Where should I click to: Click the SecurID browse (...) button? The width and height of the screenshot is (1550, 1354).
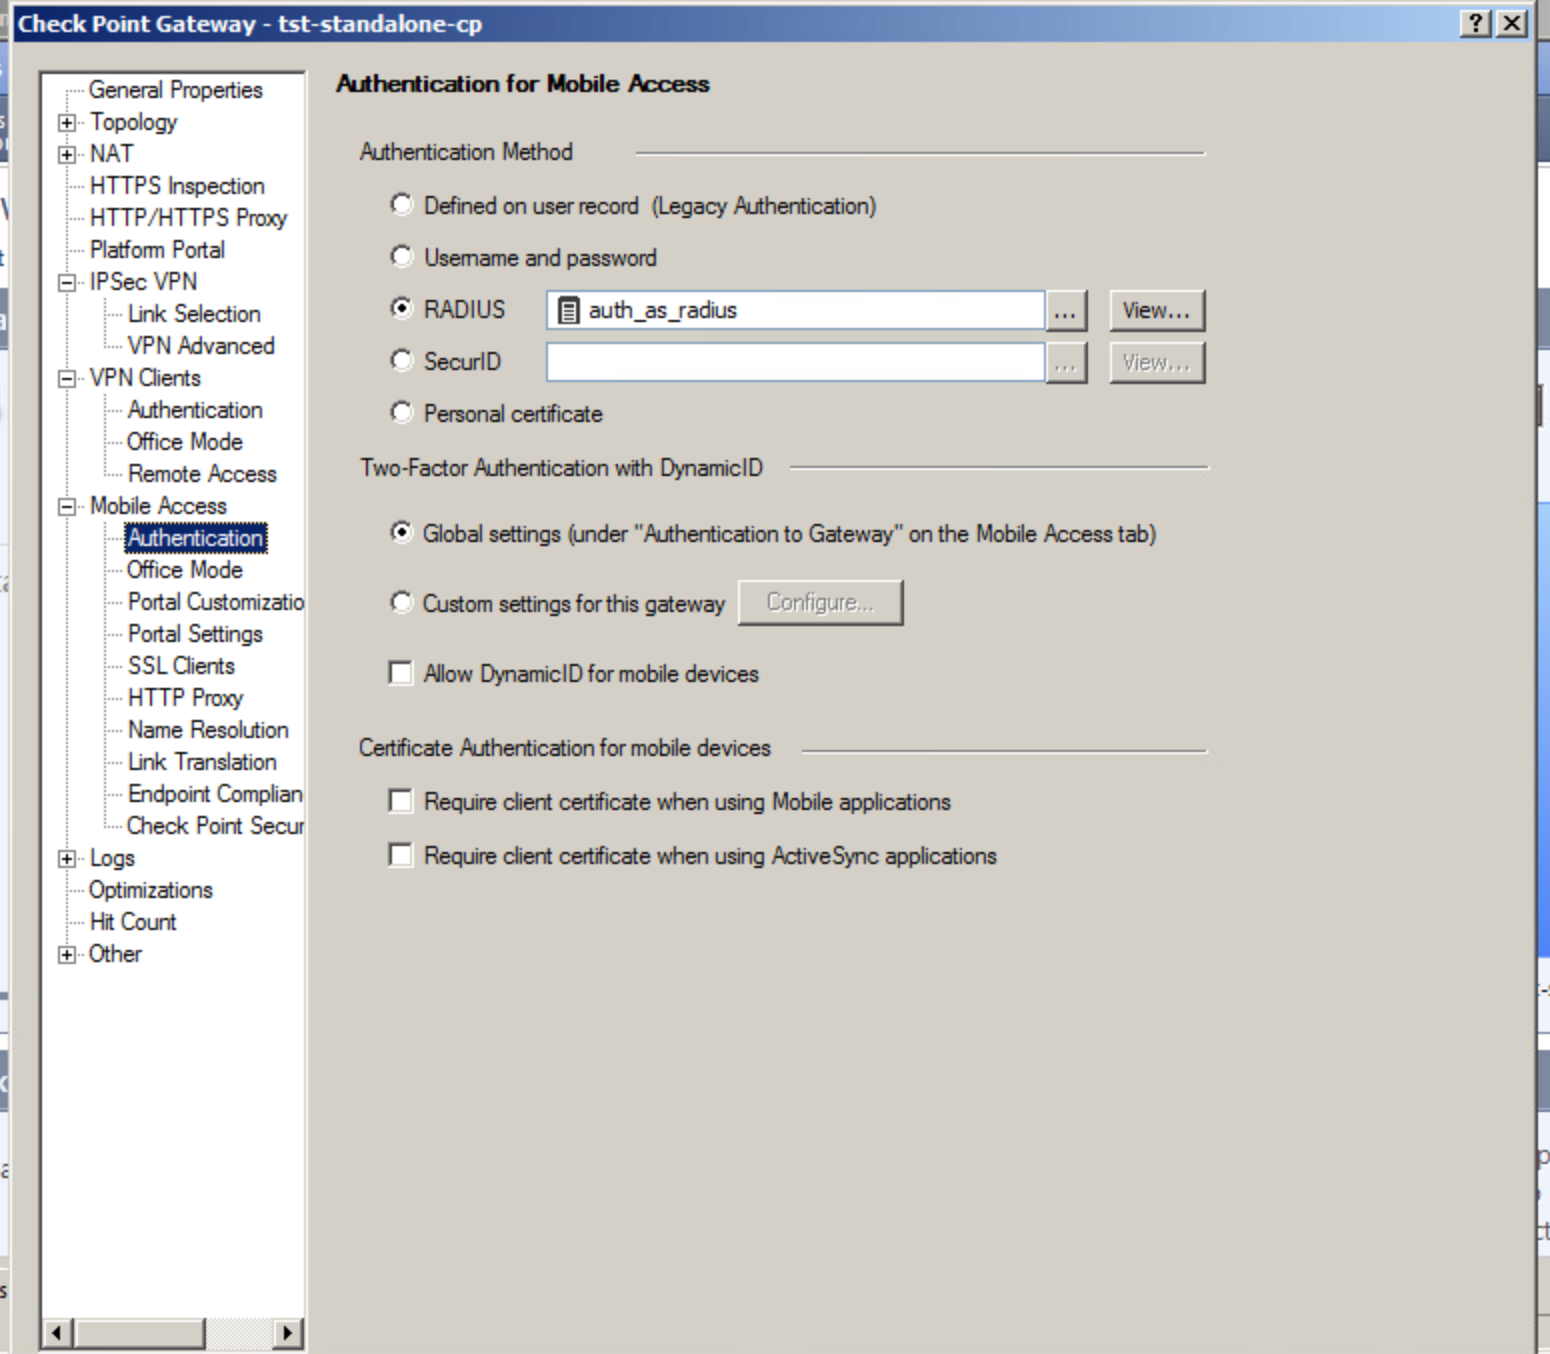(x=1066, y=363)
